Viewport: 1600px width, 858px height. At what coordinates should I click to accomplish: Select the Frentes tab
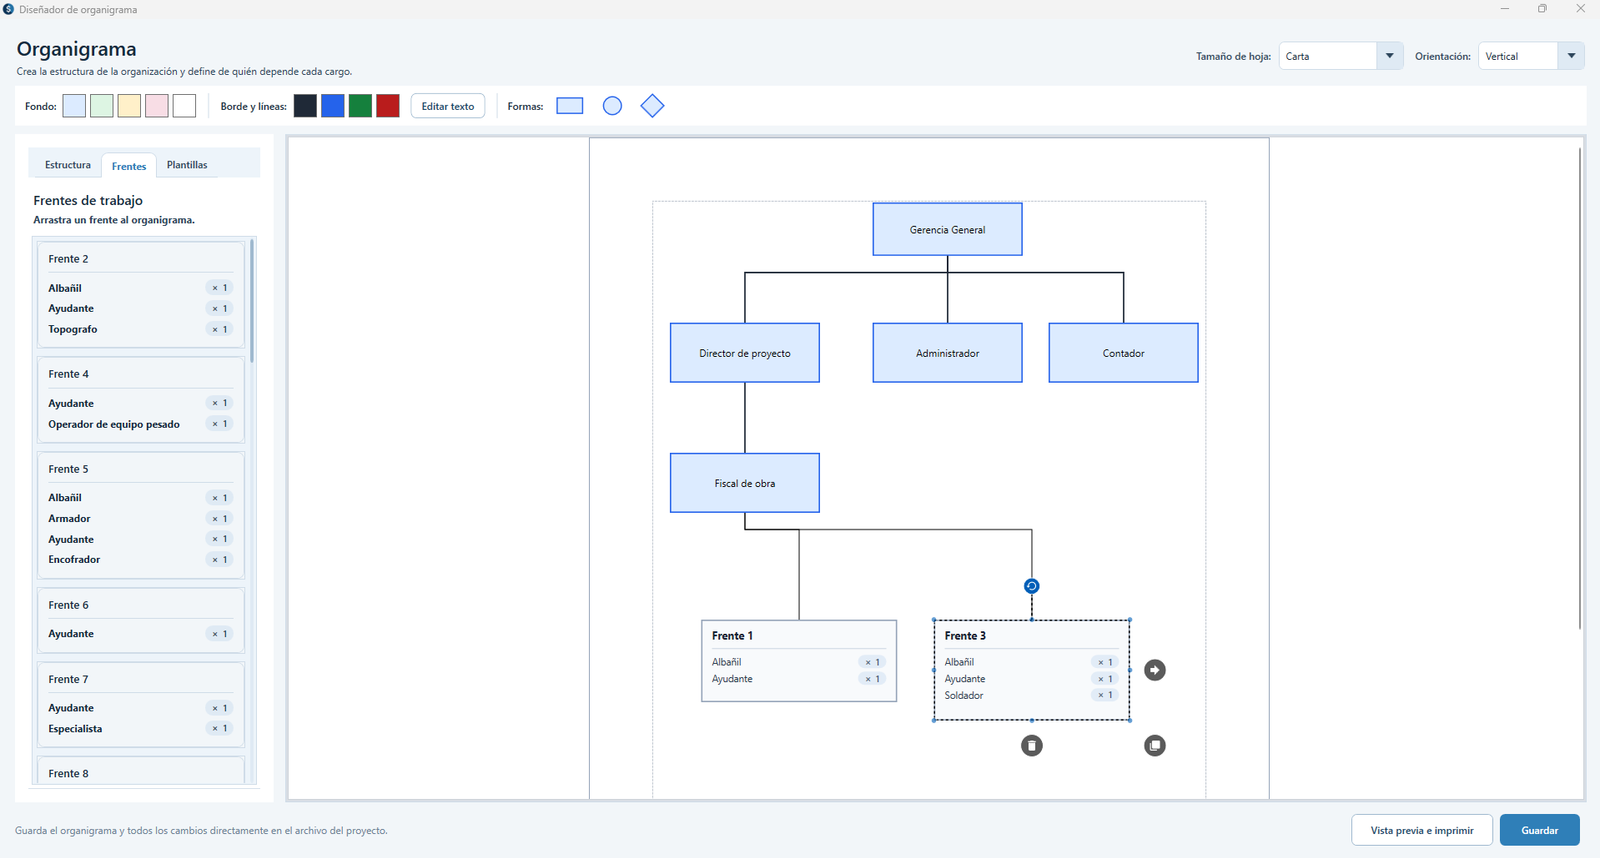click(129, 166)
